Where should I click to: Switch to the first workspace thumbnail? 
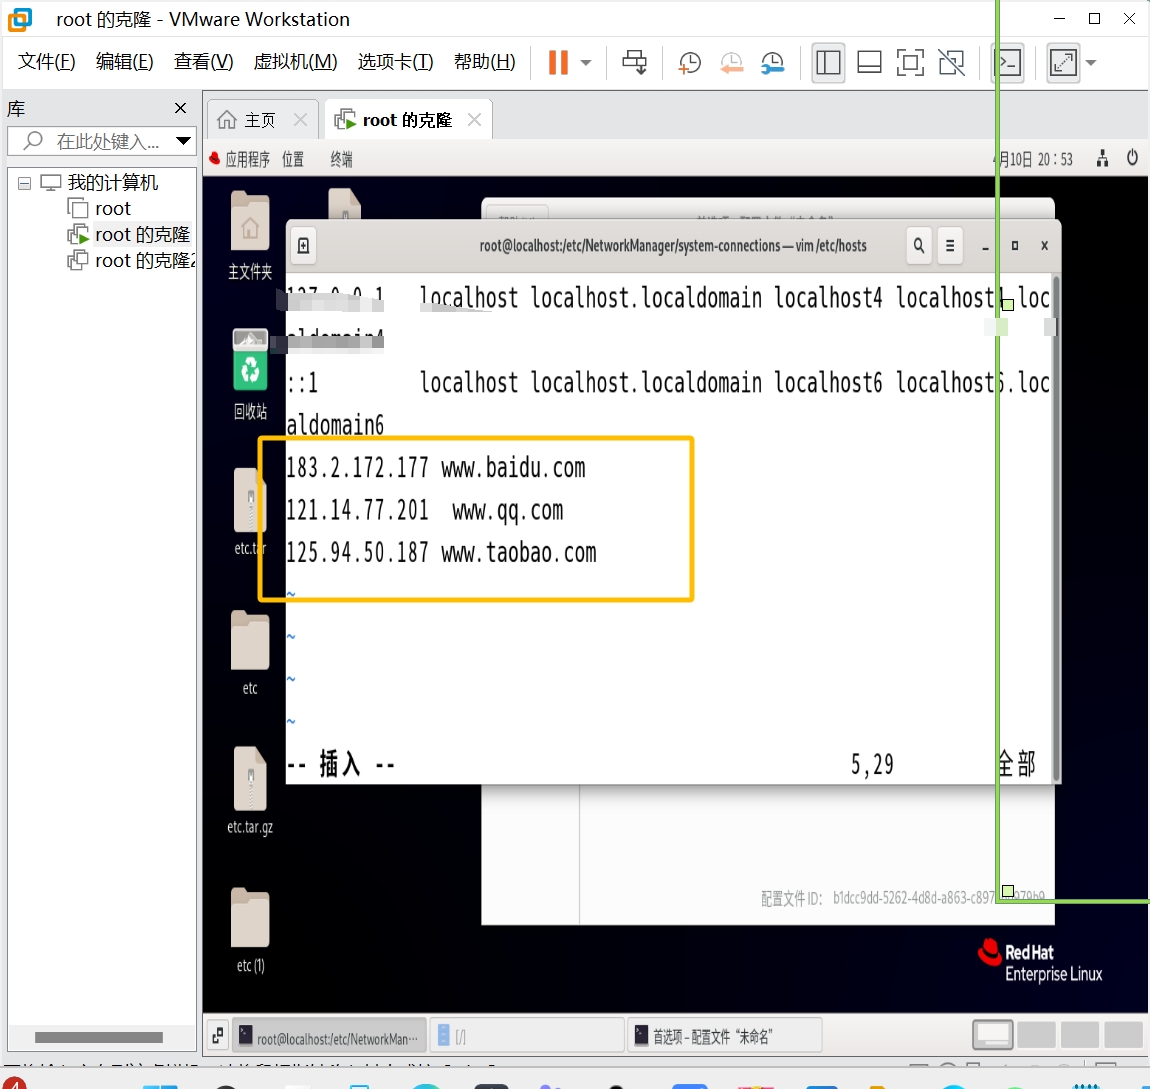[x=992, y=1035]
